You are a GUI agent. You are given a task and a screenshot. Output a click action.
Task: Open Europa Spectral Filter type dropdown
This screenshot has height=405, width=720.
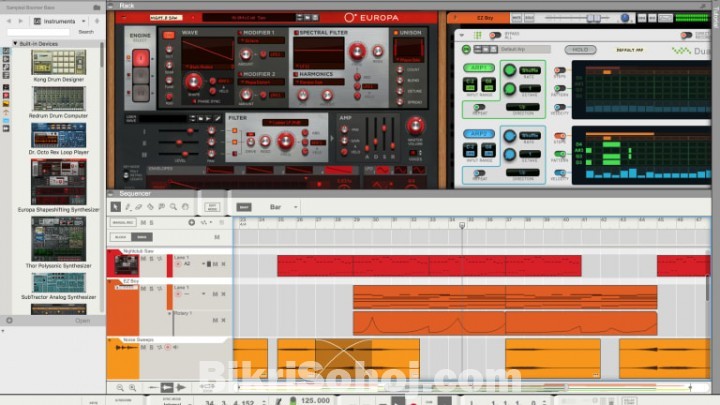click(x=319, y=66)
